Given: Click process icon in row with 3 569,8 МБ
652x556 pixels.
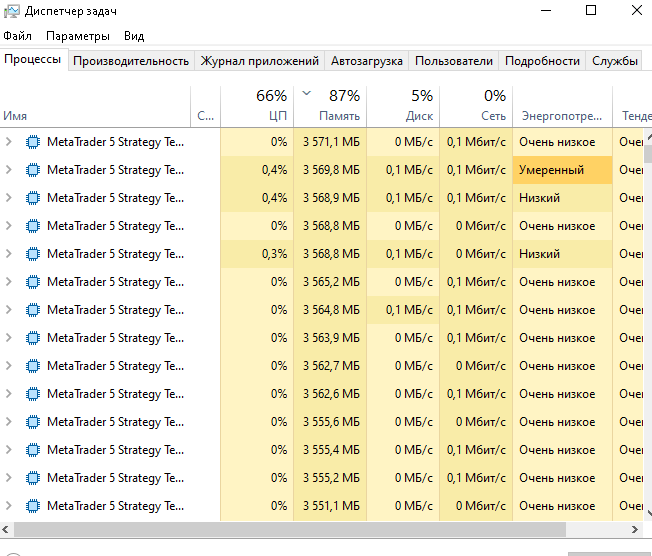Looking at the screenshot, I should pyautogui.click(x=33, y=170).
